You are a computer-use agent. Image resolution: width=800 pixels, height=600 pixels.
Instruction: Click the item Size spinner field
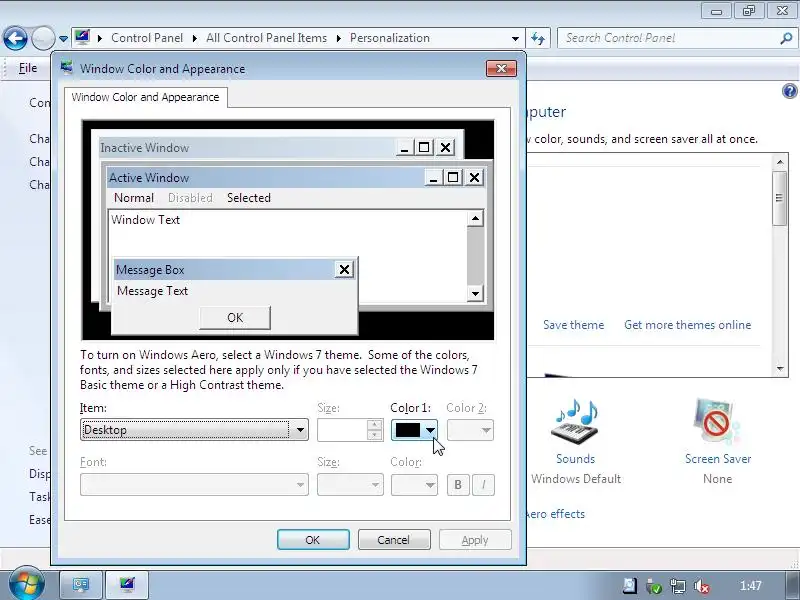(349, 430)
